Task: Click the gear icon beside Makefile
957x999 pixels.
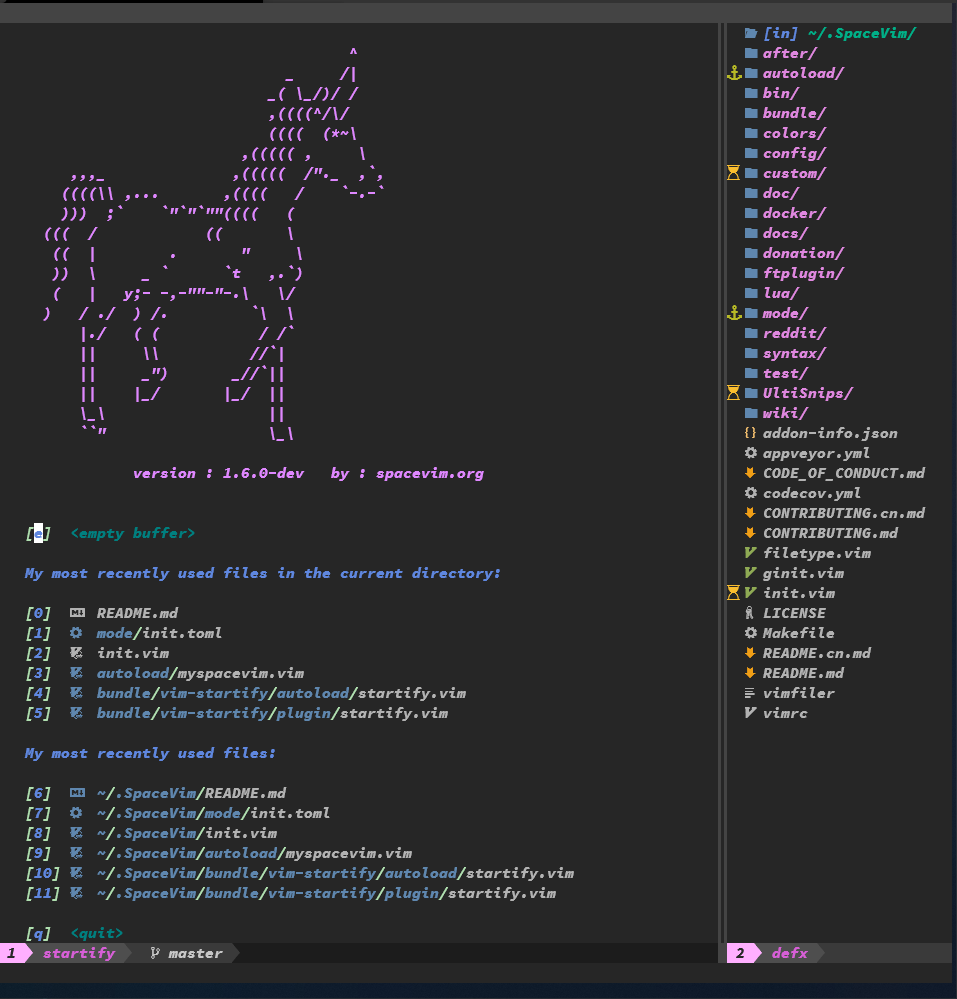Action: pos(751,633)
